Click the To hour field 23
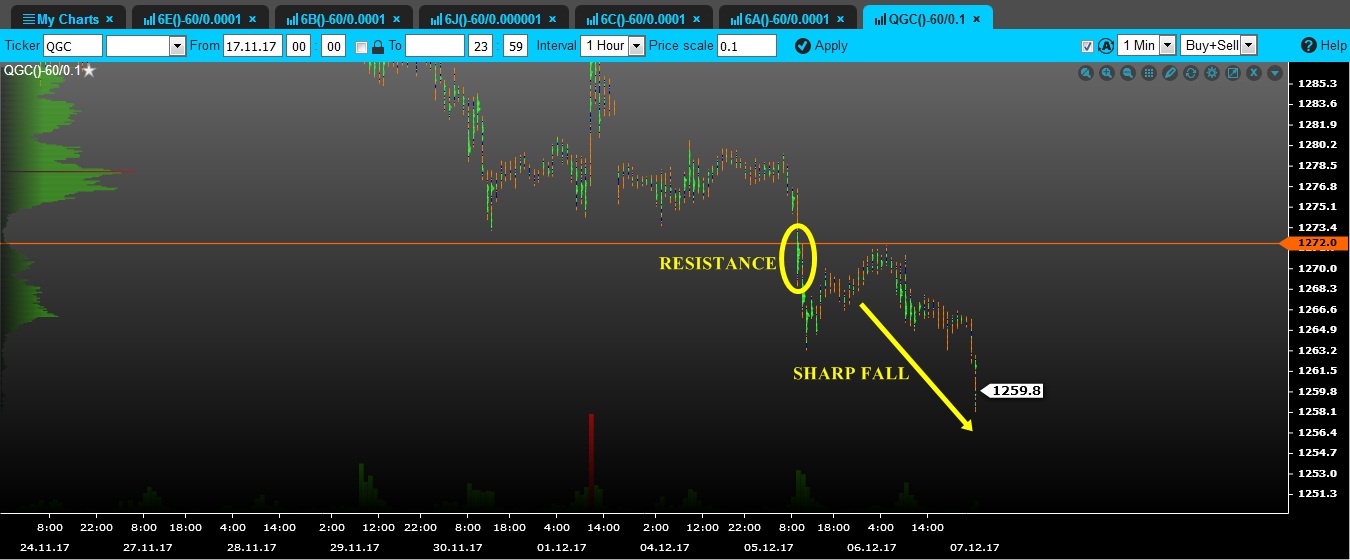The image size is (1350, 560). (x=481, y=46)
